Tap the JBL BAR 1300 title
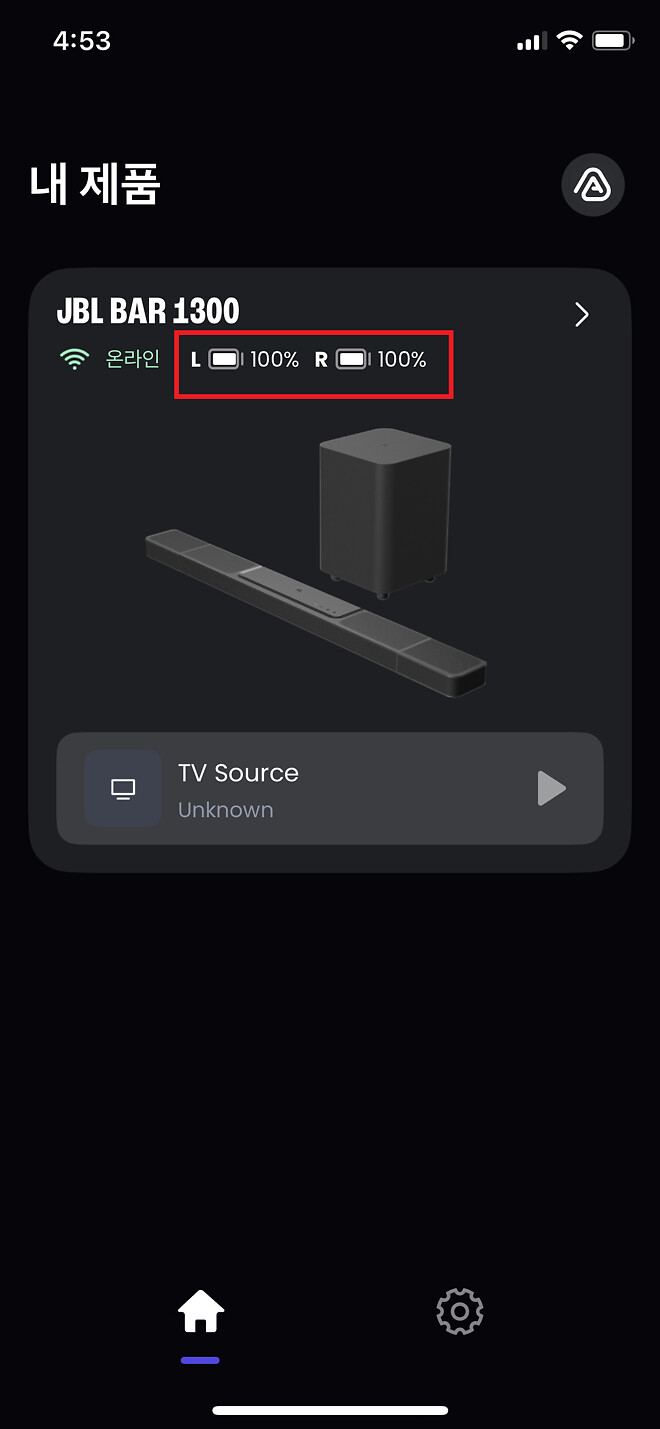This screenshot has width=660, height=1429. pyautogui.click(x=148, y=311)
